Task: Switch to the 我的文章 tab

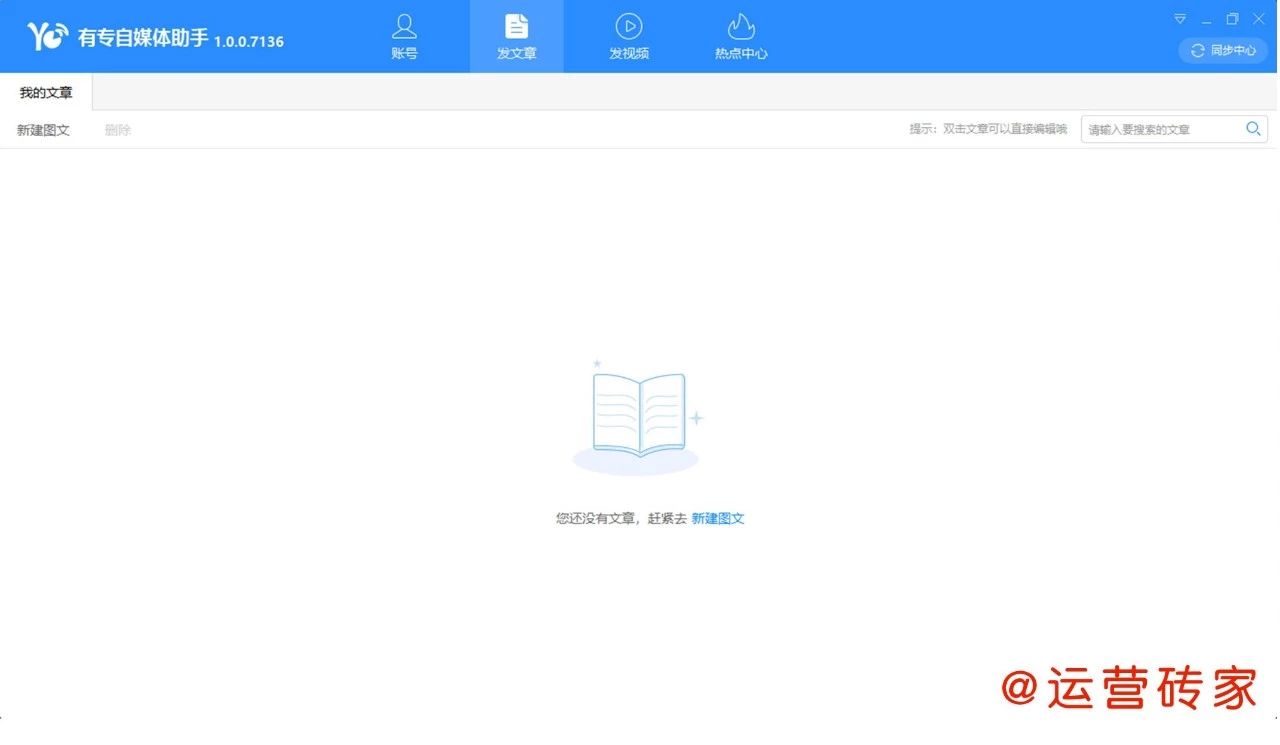Action: coord(44,92)
